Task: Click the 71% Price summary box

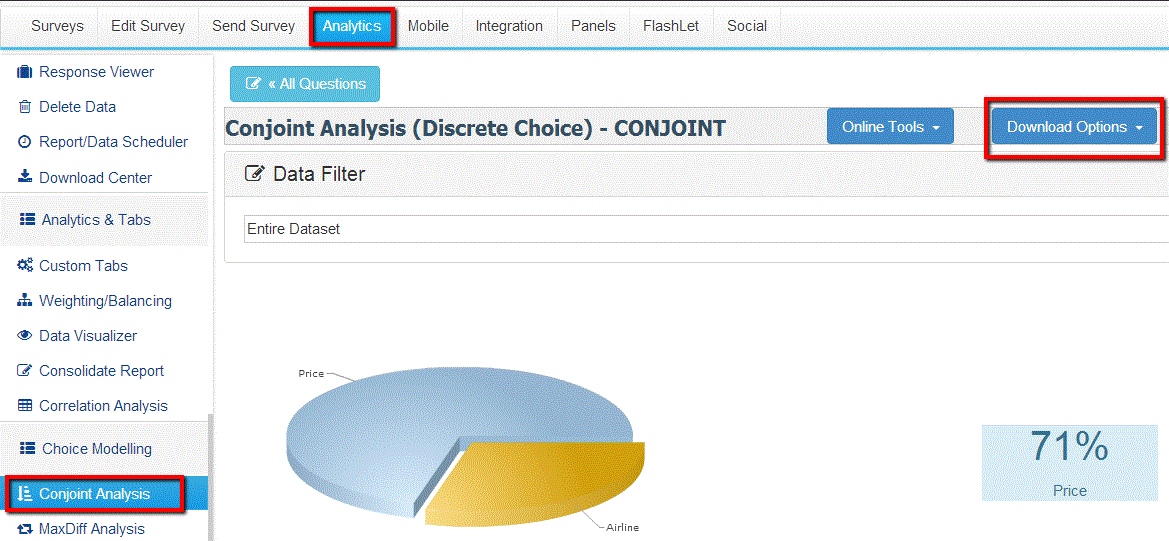Action: (x=1069, y=462)
